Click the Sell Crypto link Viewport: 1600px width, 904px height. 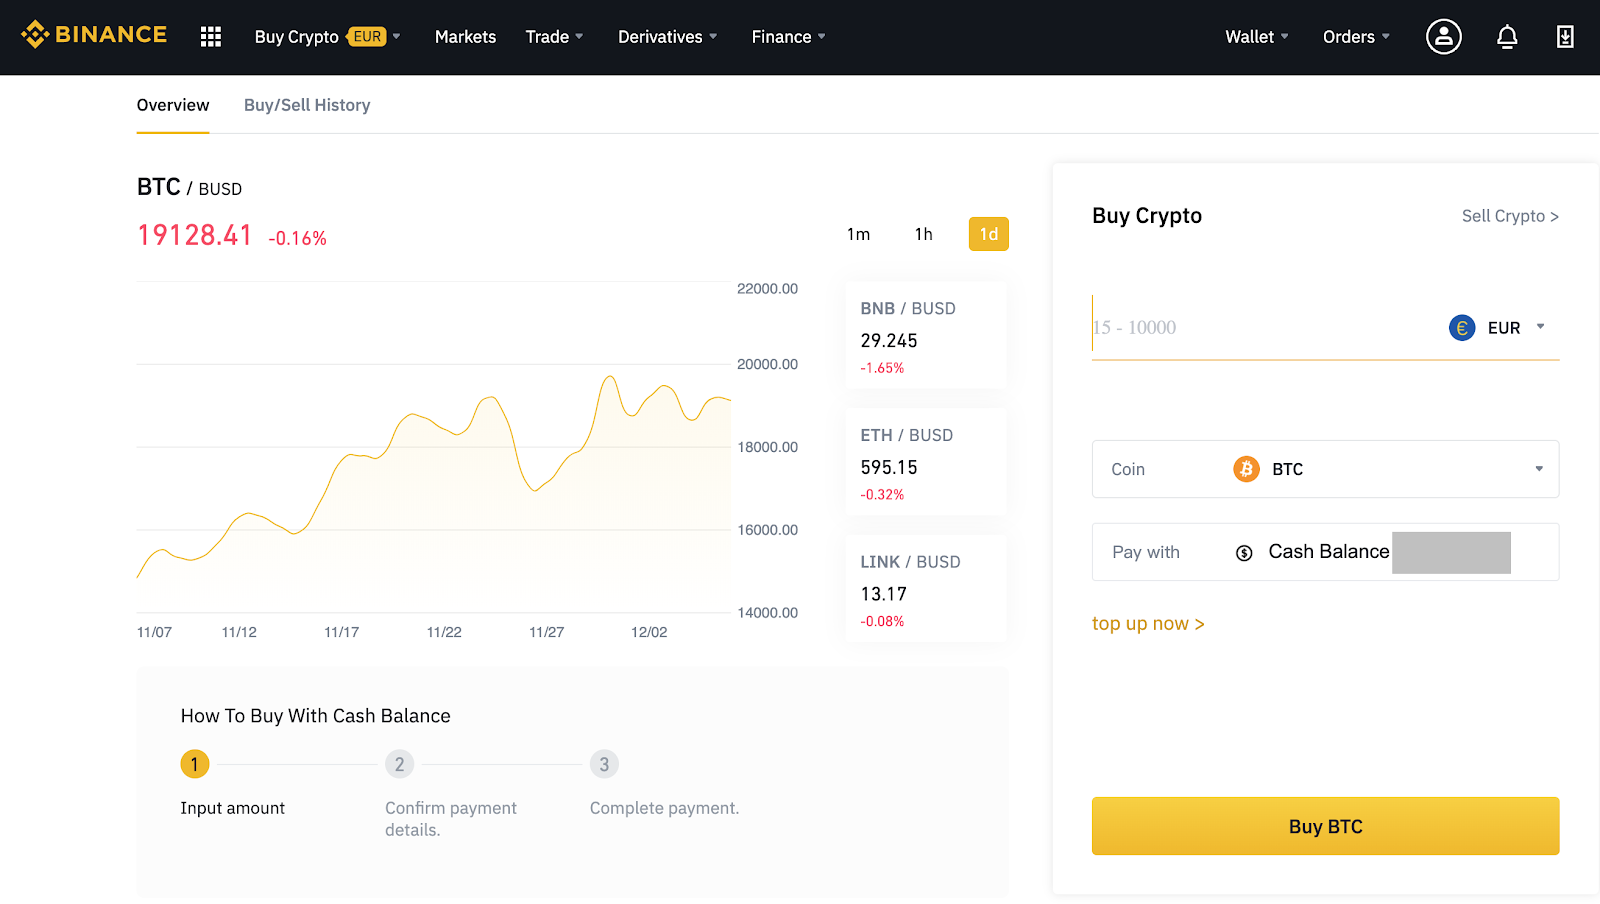coord(1510,216)
